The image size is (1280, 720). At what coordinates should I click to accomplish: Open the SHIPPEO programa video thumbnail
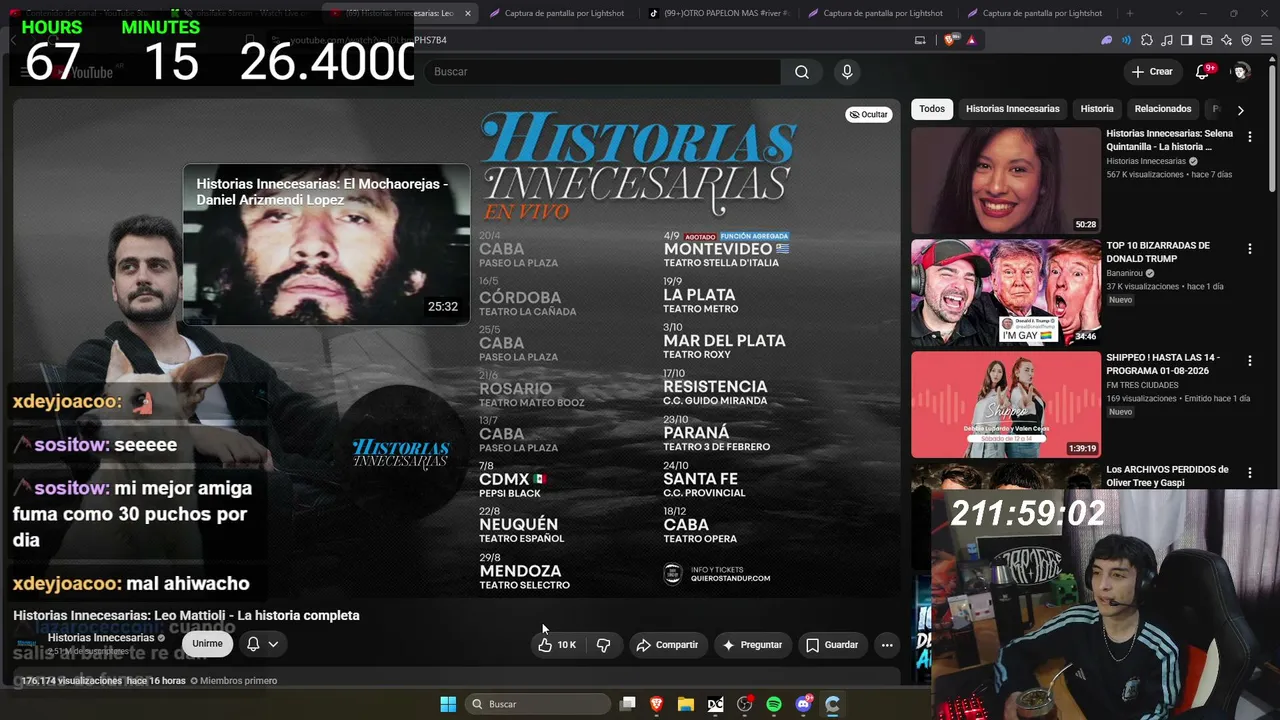coord(1005,405)
